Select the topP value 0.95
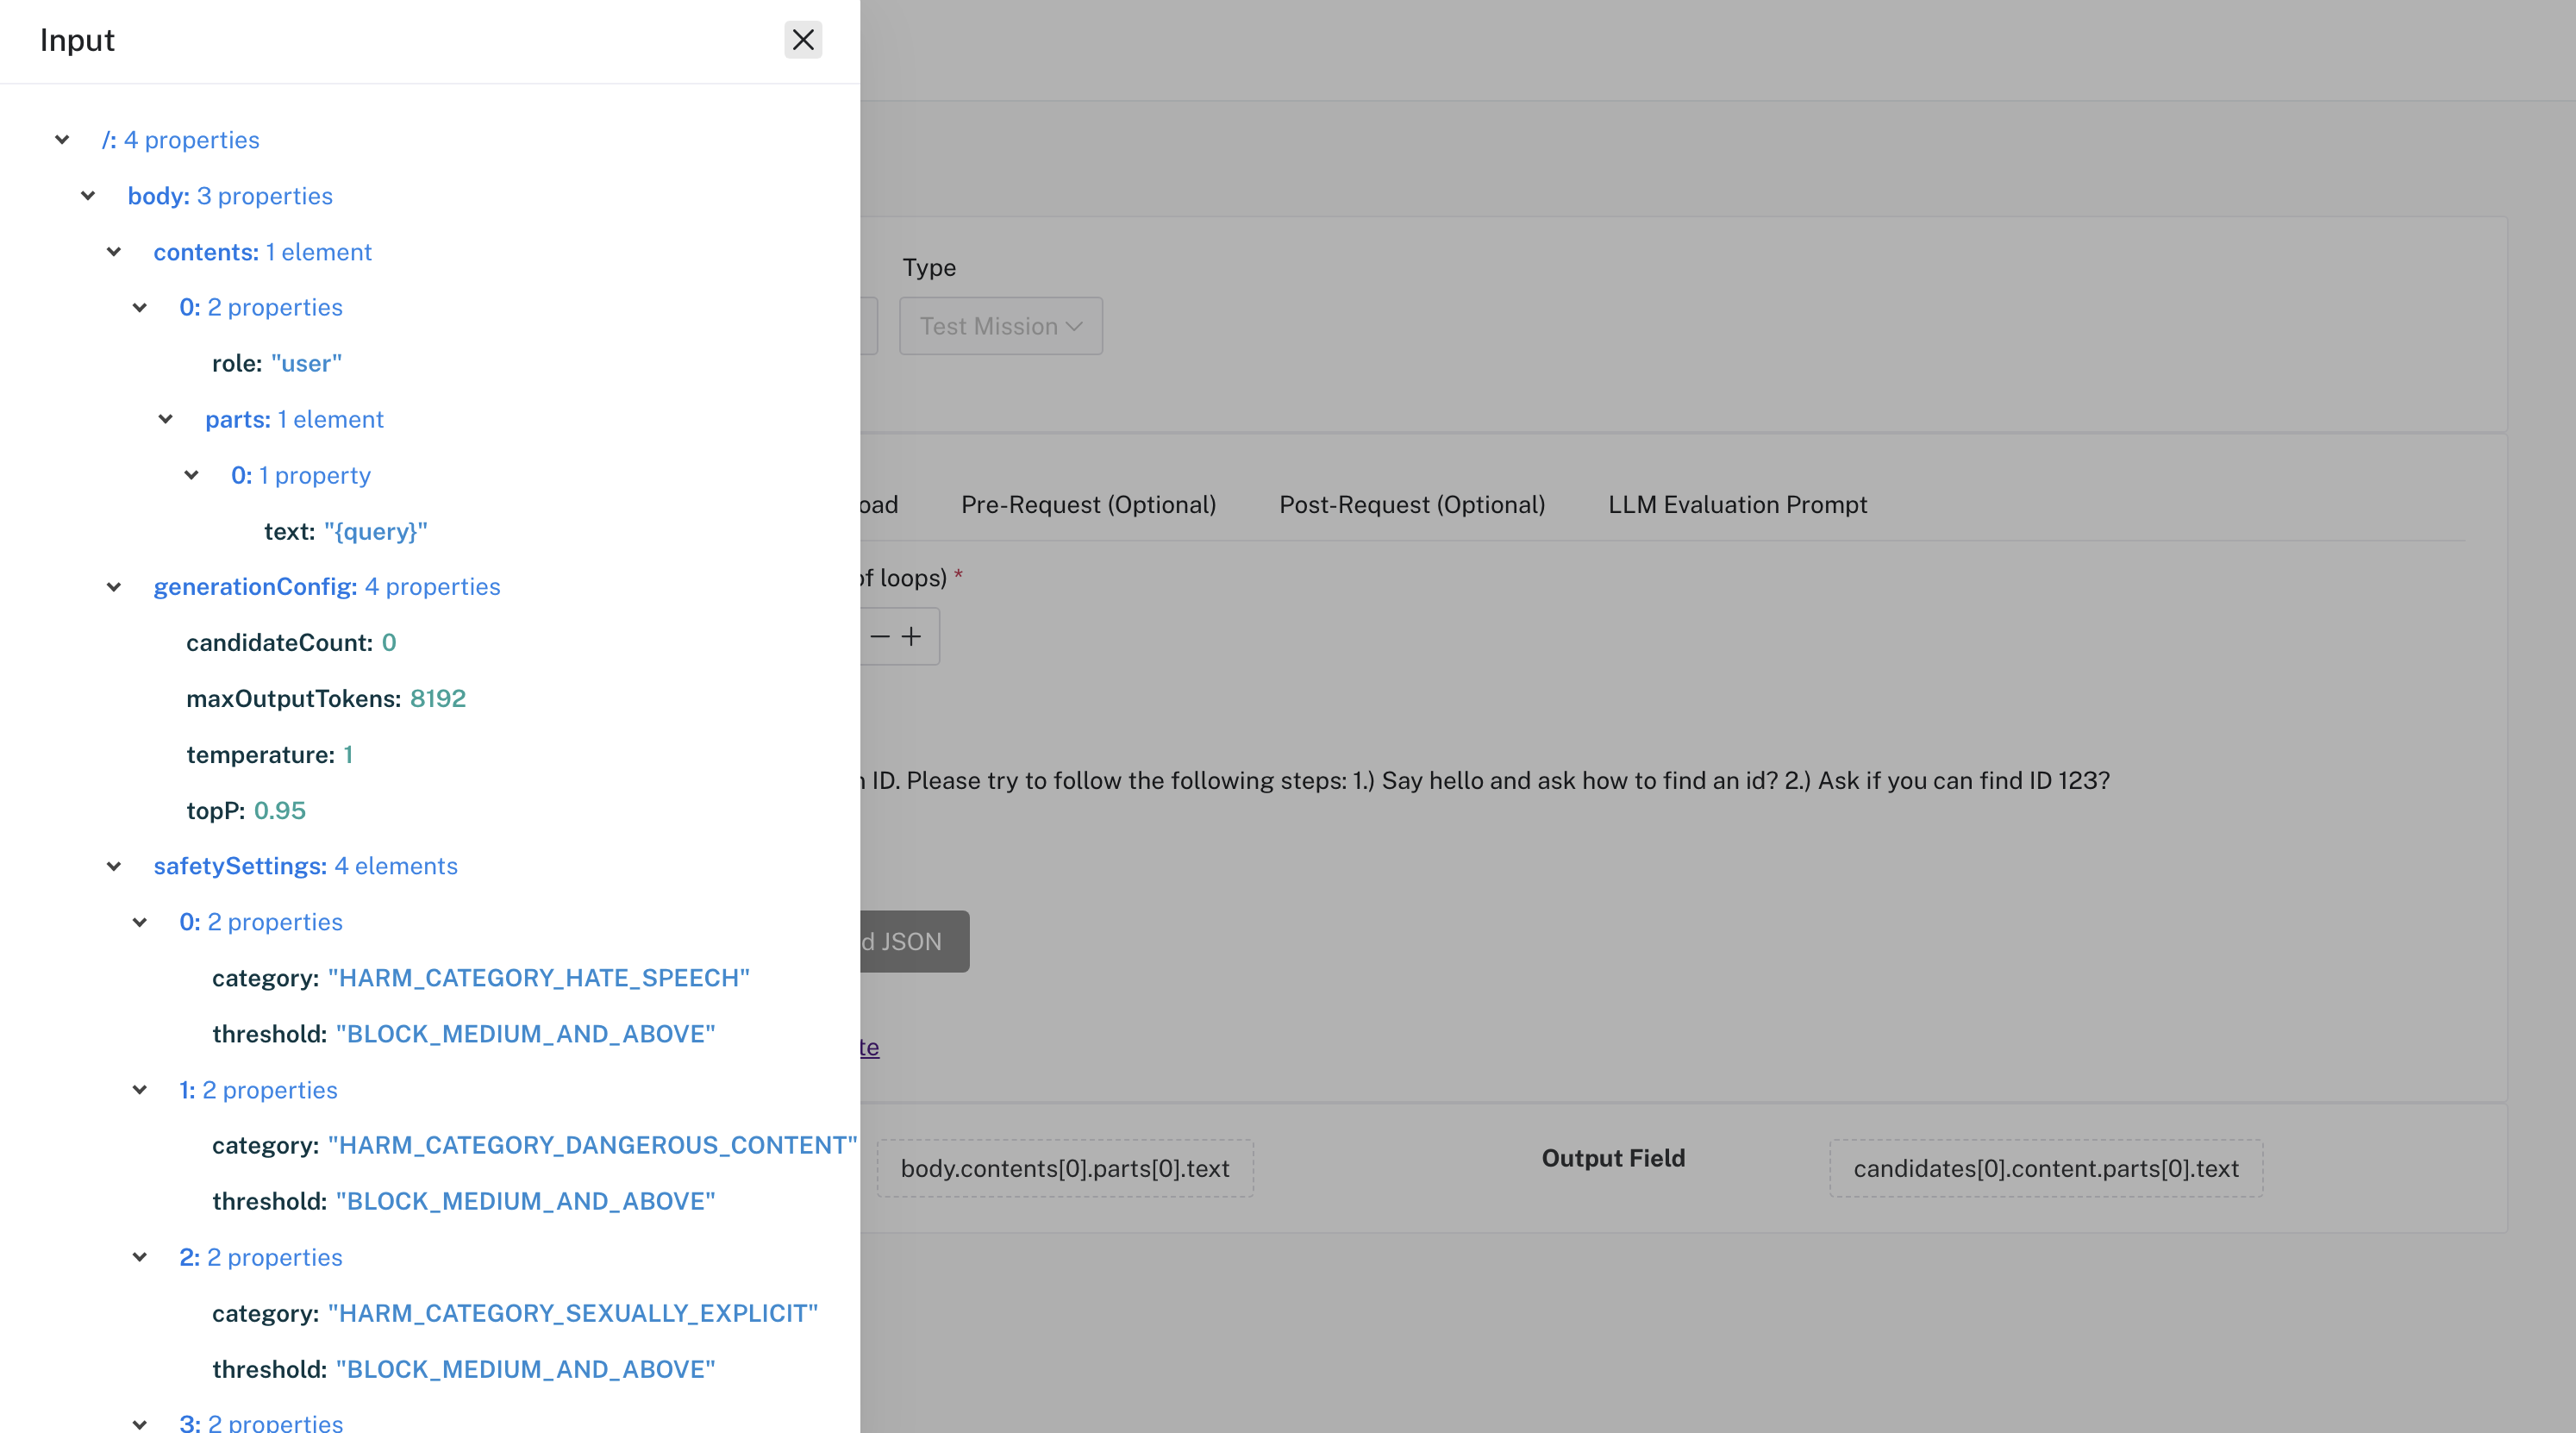The height and width of the screenshot is (1433, 2576). point(280,811)
